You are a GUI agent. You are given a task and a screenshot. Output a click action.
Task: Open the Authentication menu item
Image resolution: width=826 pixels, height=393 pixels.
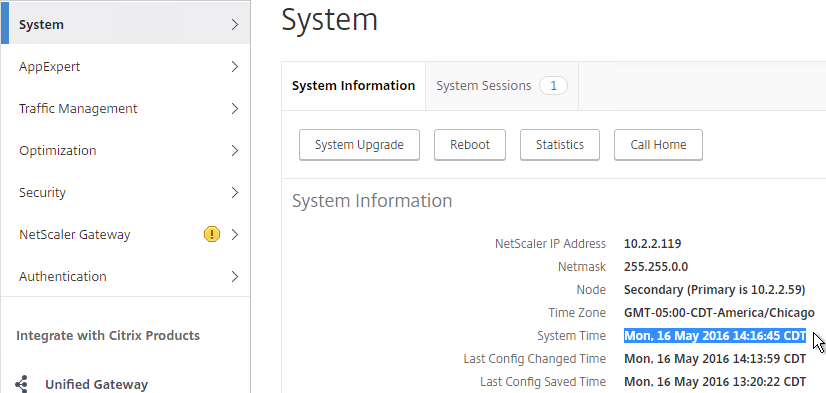point(125,276)
